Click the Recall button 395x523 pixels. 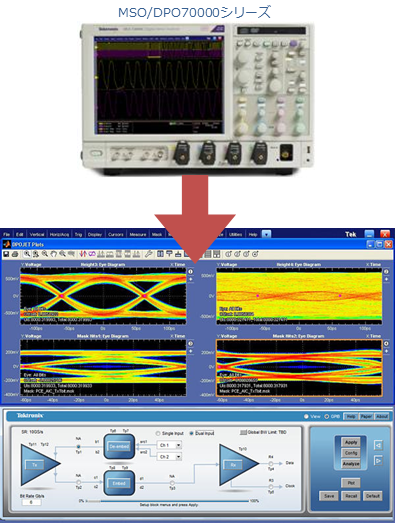[351, 496]
